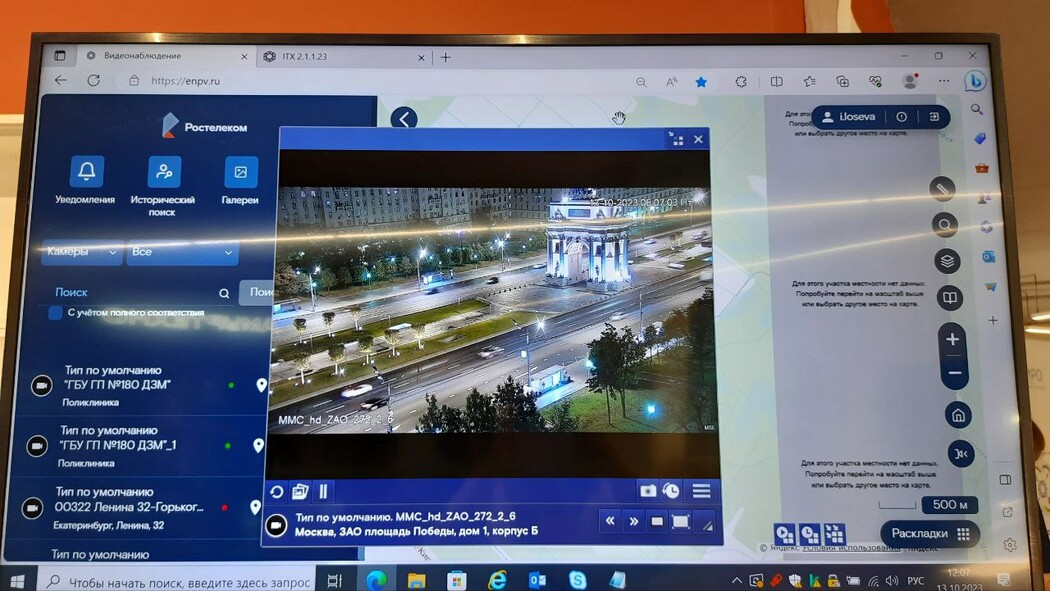
Task: Open browser extensions puzzle icon
Action: click(x=741, y=82)
